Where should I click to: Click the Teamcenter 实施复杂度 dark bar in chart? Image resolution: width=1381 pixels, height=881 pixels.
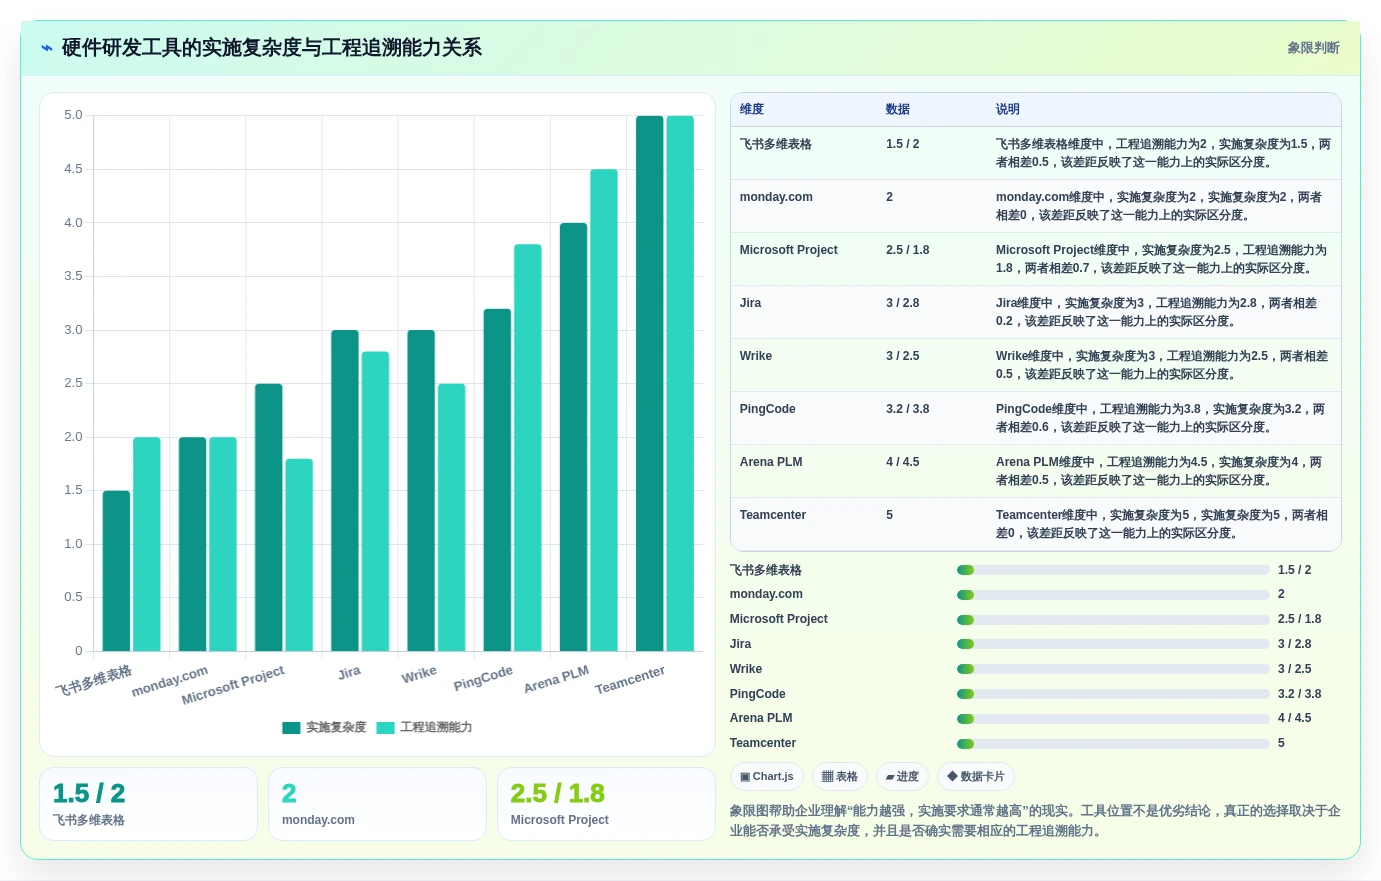tap(650, 384)
